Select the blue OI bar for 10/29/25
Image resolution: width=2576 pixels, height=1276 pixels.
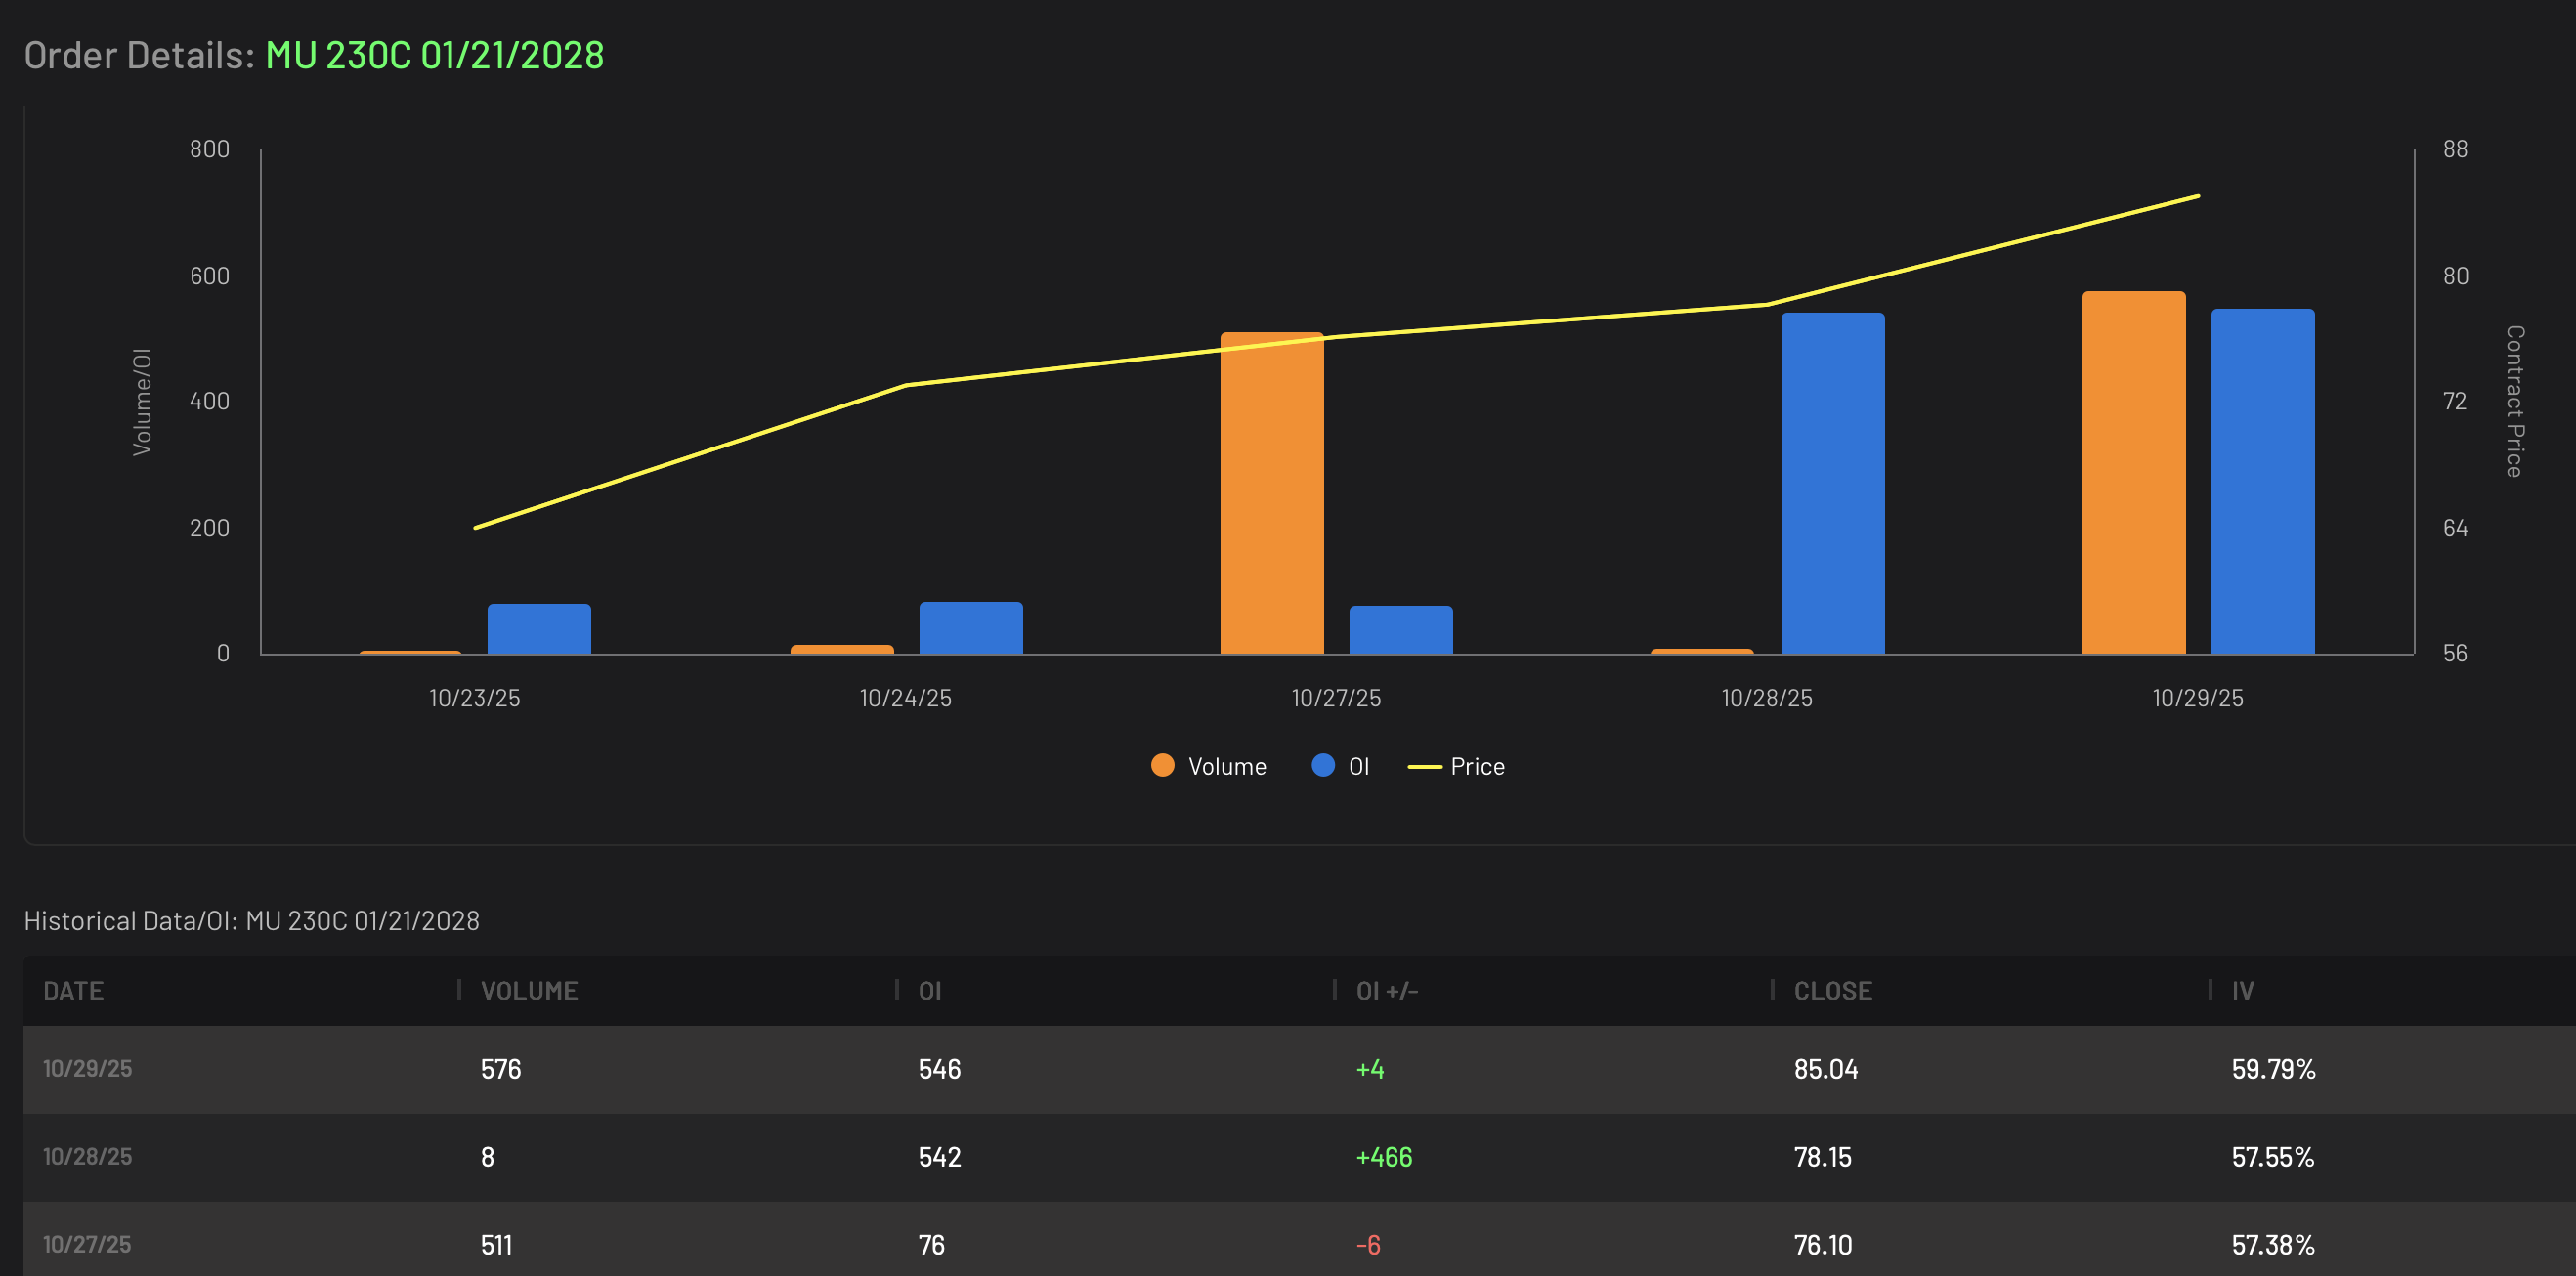[x=2263, y=481]
